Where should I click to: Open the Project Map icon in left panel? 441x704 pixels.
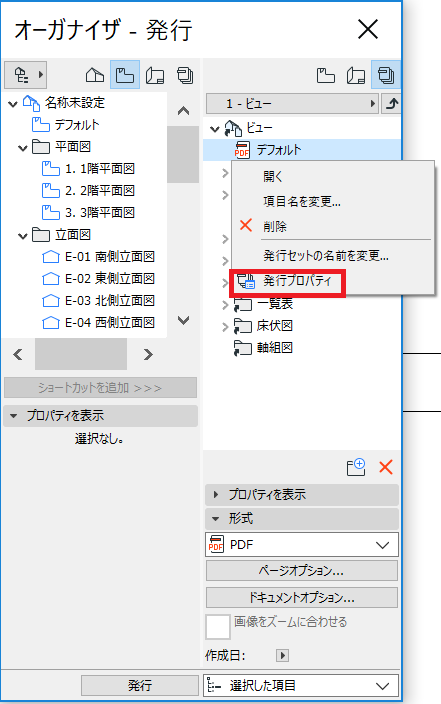point(95,75)
